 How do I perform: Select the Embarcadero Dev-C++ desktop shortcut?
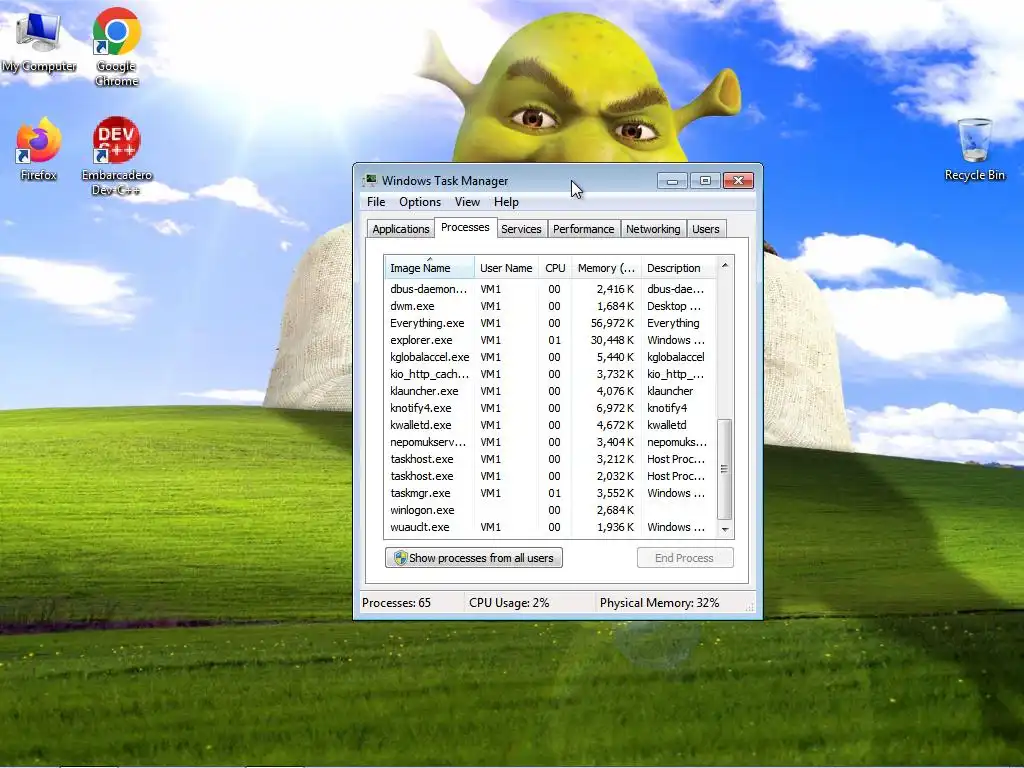116,156
